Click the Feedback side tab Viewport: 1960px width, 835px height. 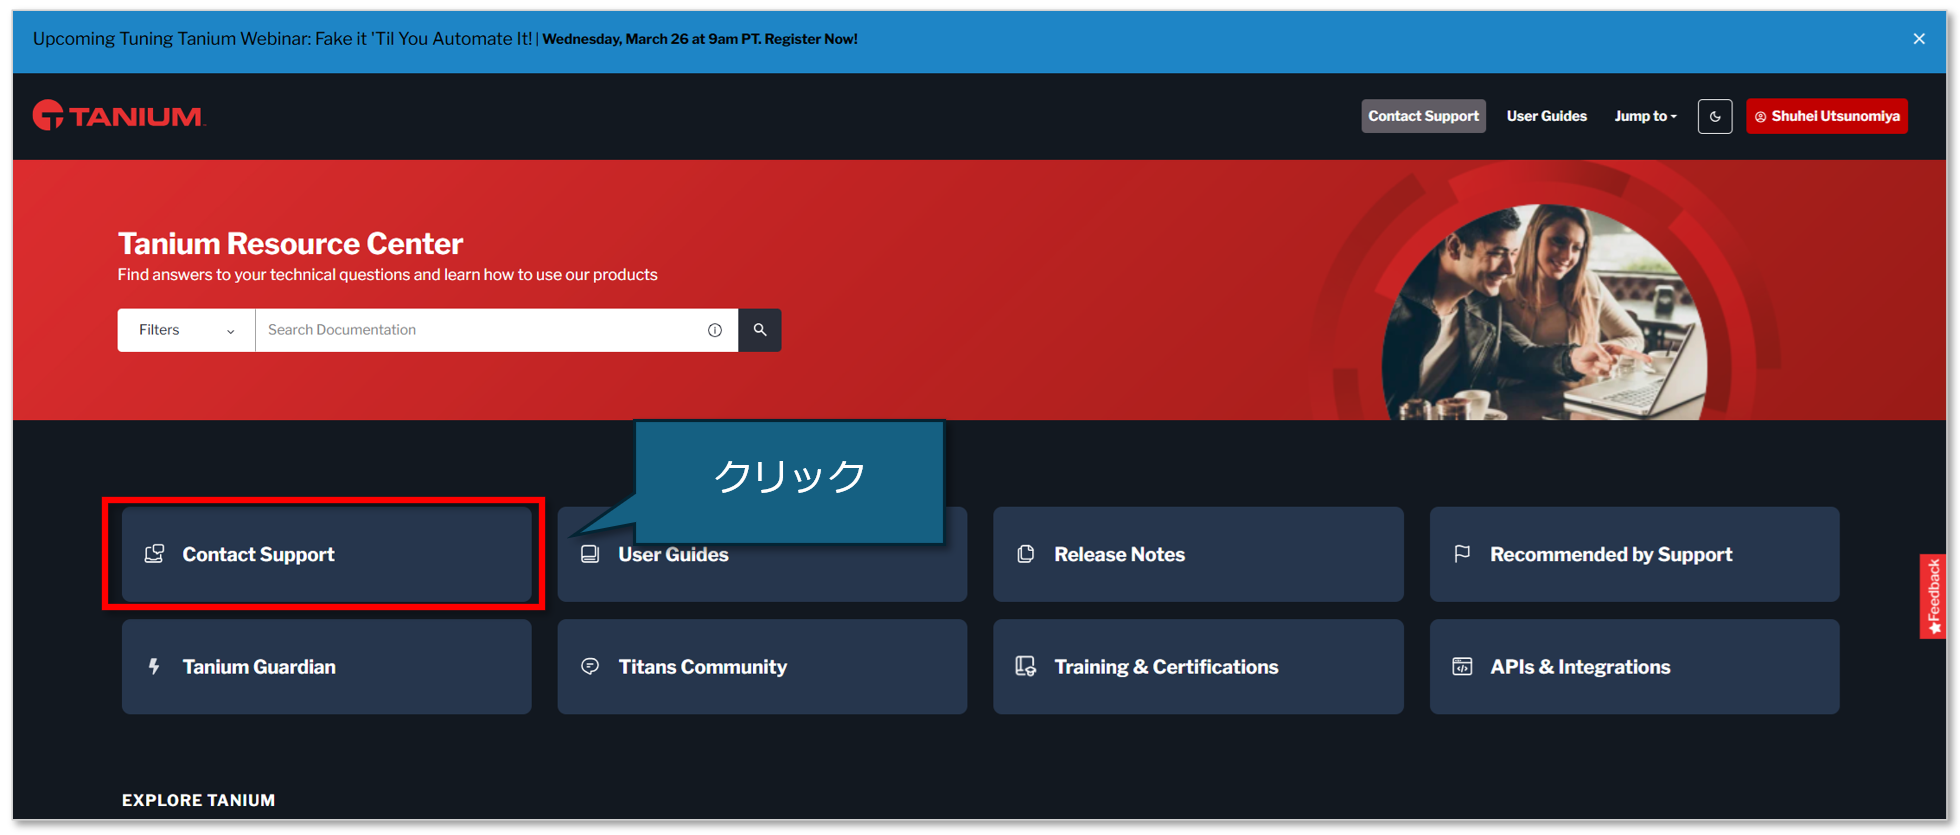pos(1933,596)
